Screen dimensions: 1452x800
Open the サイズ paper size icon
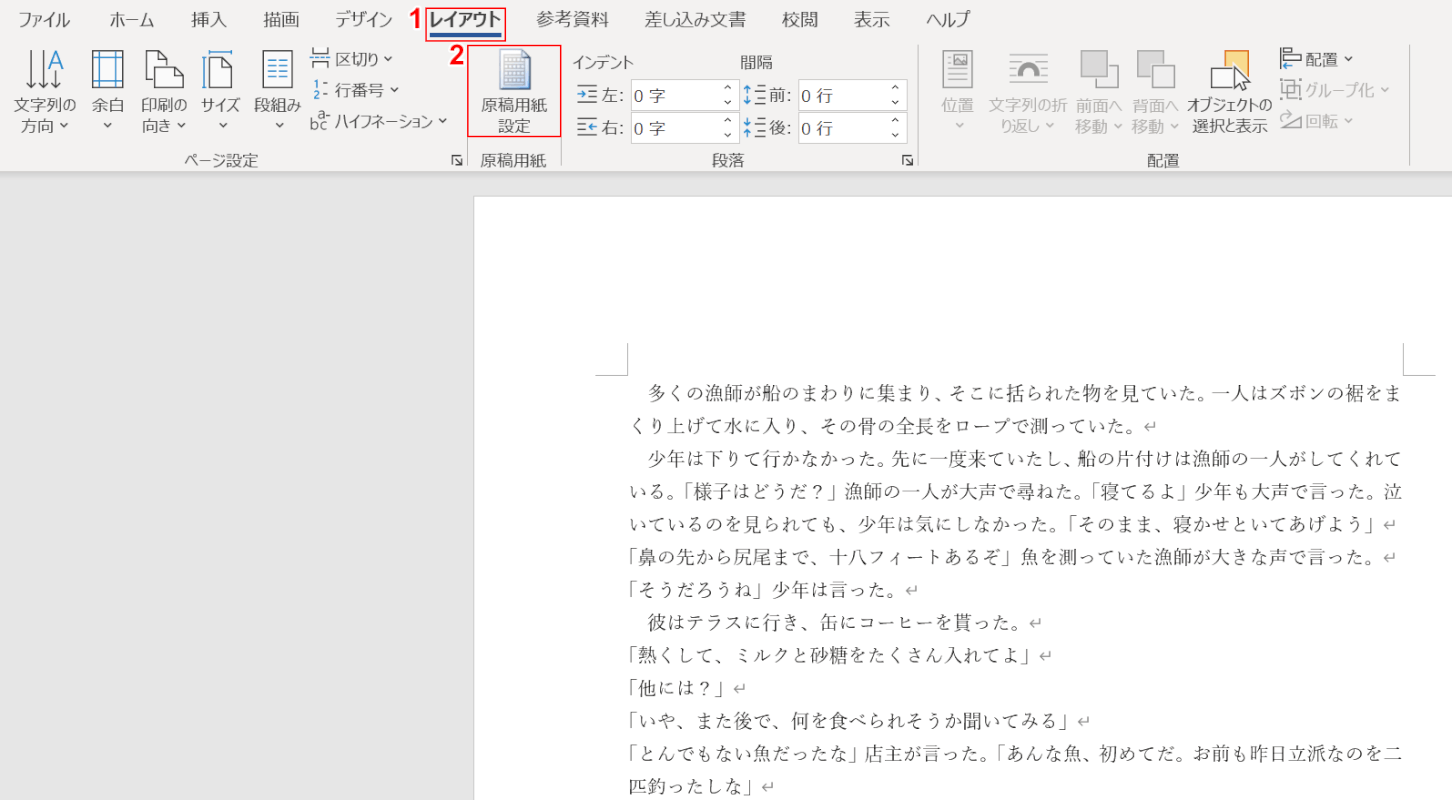tap(219, 72)
